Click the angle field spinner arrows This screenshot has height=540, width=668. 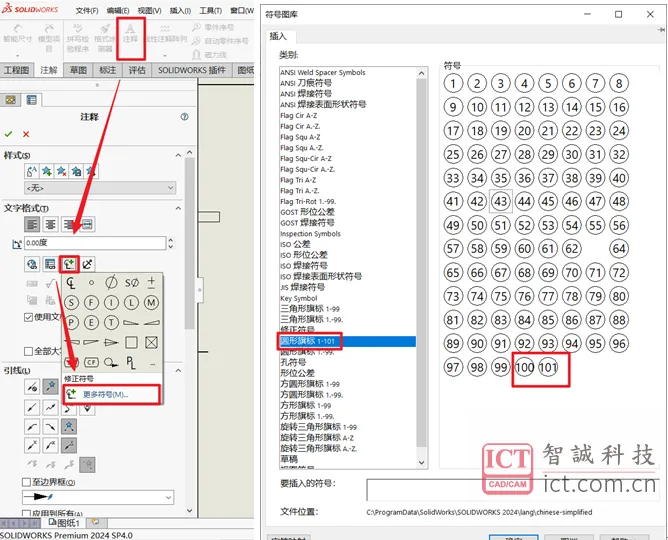(x=171, y=243)
